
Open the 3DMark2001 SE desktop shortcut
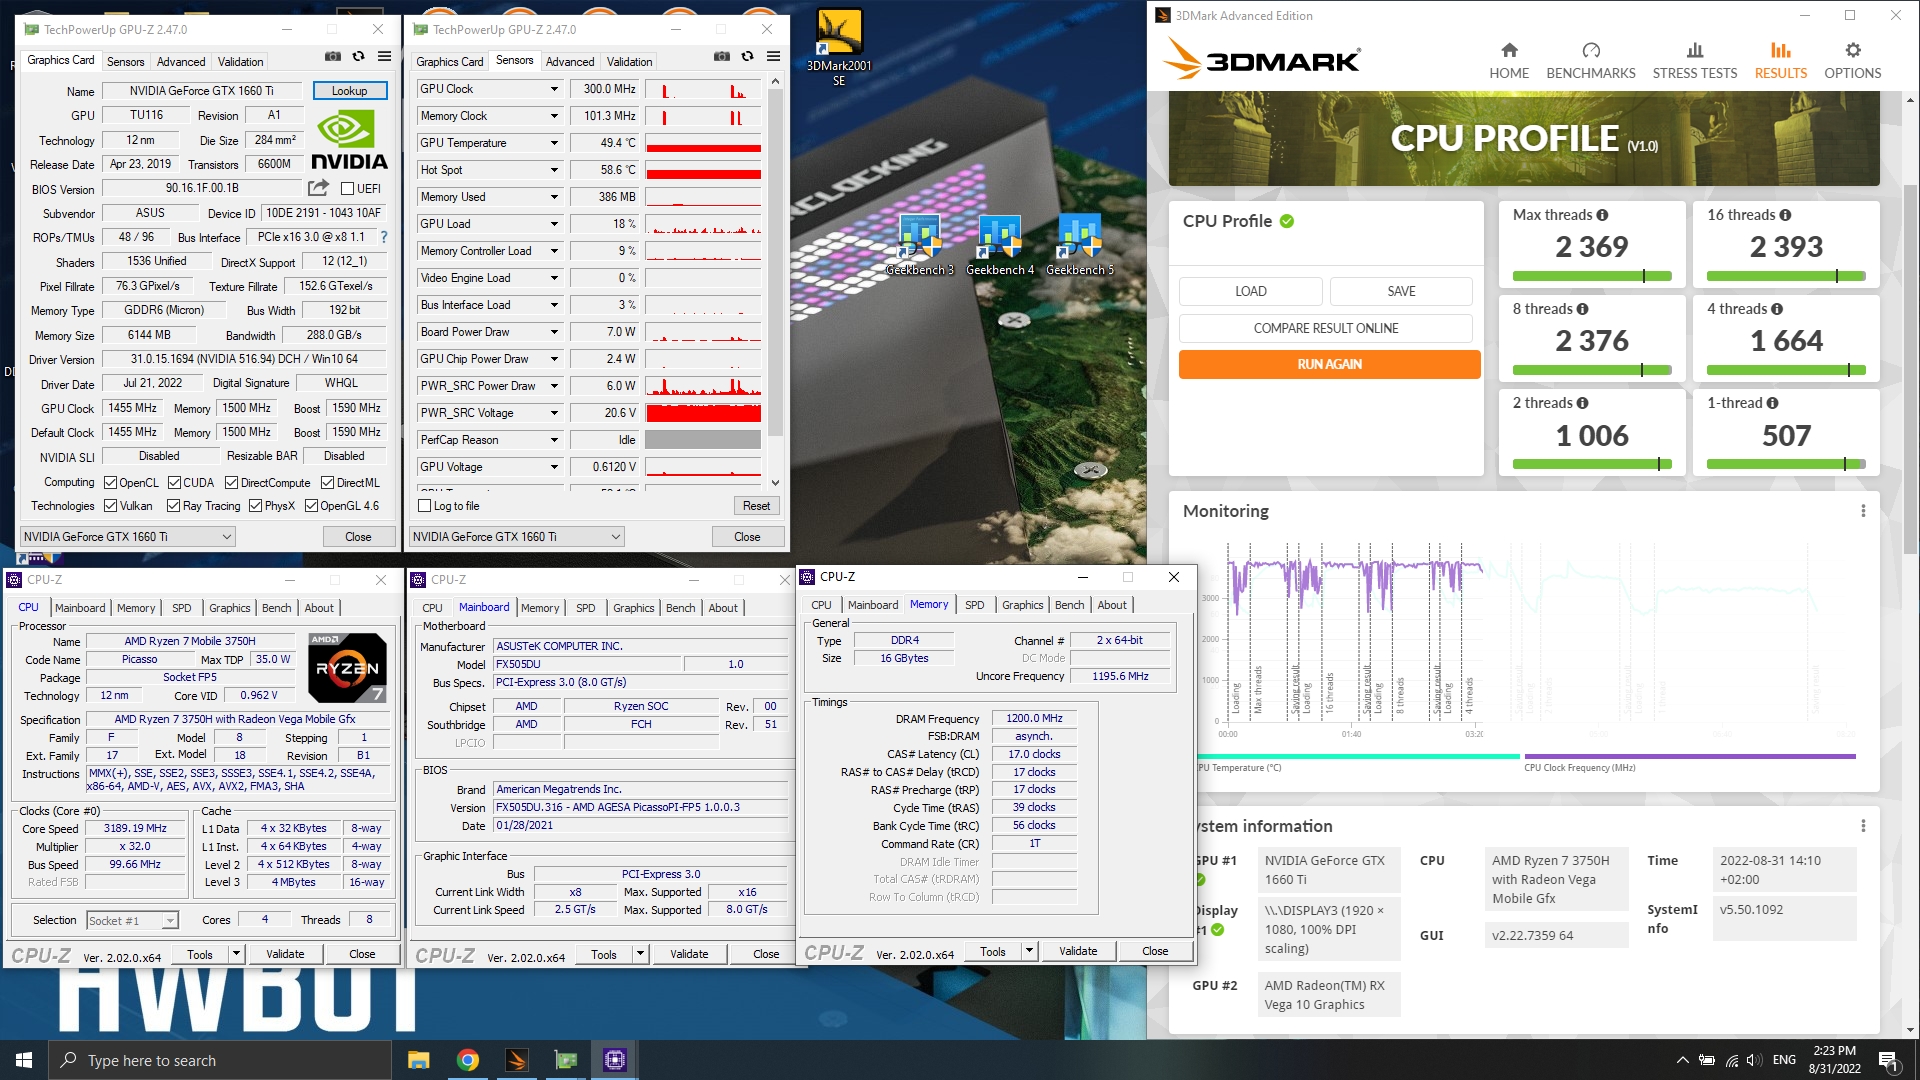(839, 47)
